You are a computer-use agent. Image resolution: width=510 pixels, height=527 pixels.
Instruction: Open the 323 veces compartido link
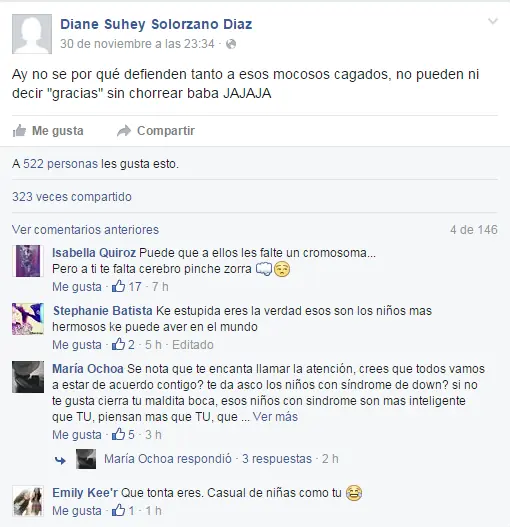tap(72, 197)
